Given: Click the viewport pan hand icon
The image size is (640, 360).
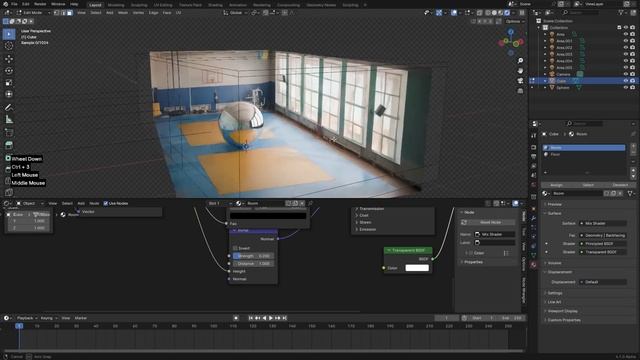Looking at the screenshot, I should [520, 71].
